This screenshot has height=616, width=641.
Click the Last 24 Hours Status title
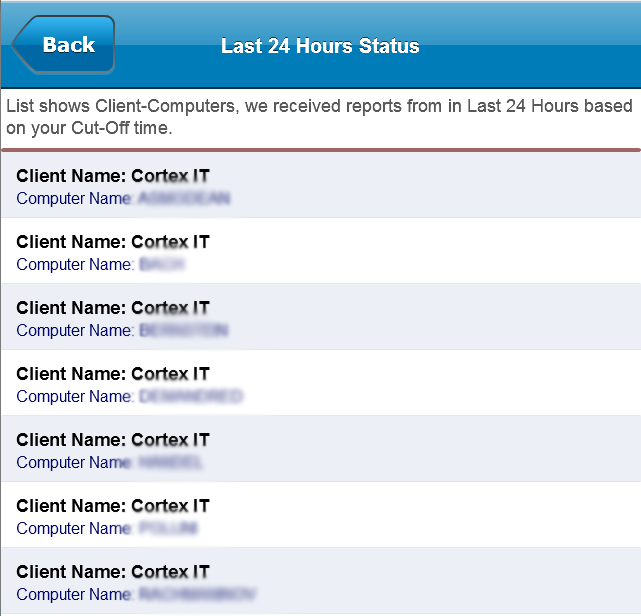click(x=320, y=46)
